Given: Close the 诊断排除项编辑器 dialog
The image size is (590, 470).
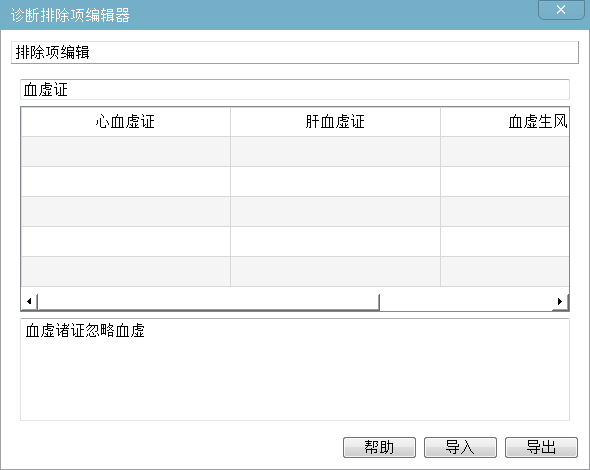Looking at the screenshot, I should pos(561,10).
